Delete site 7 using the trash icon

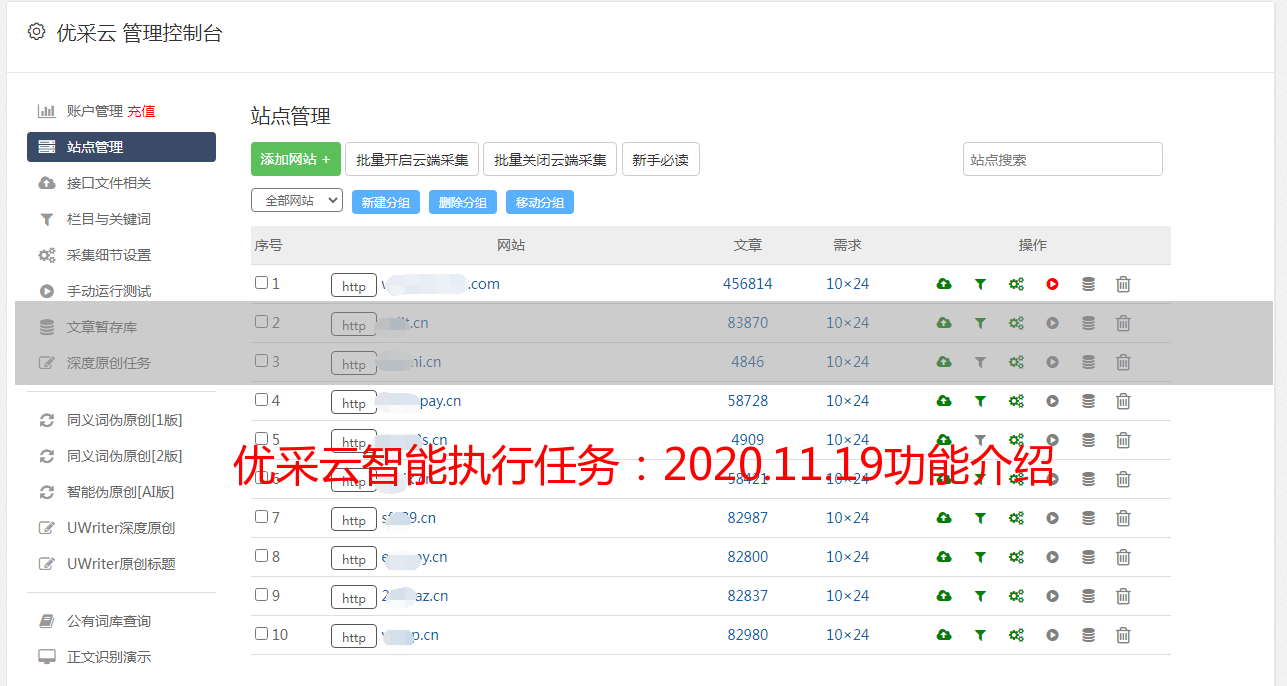coord(1123,518)
